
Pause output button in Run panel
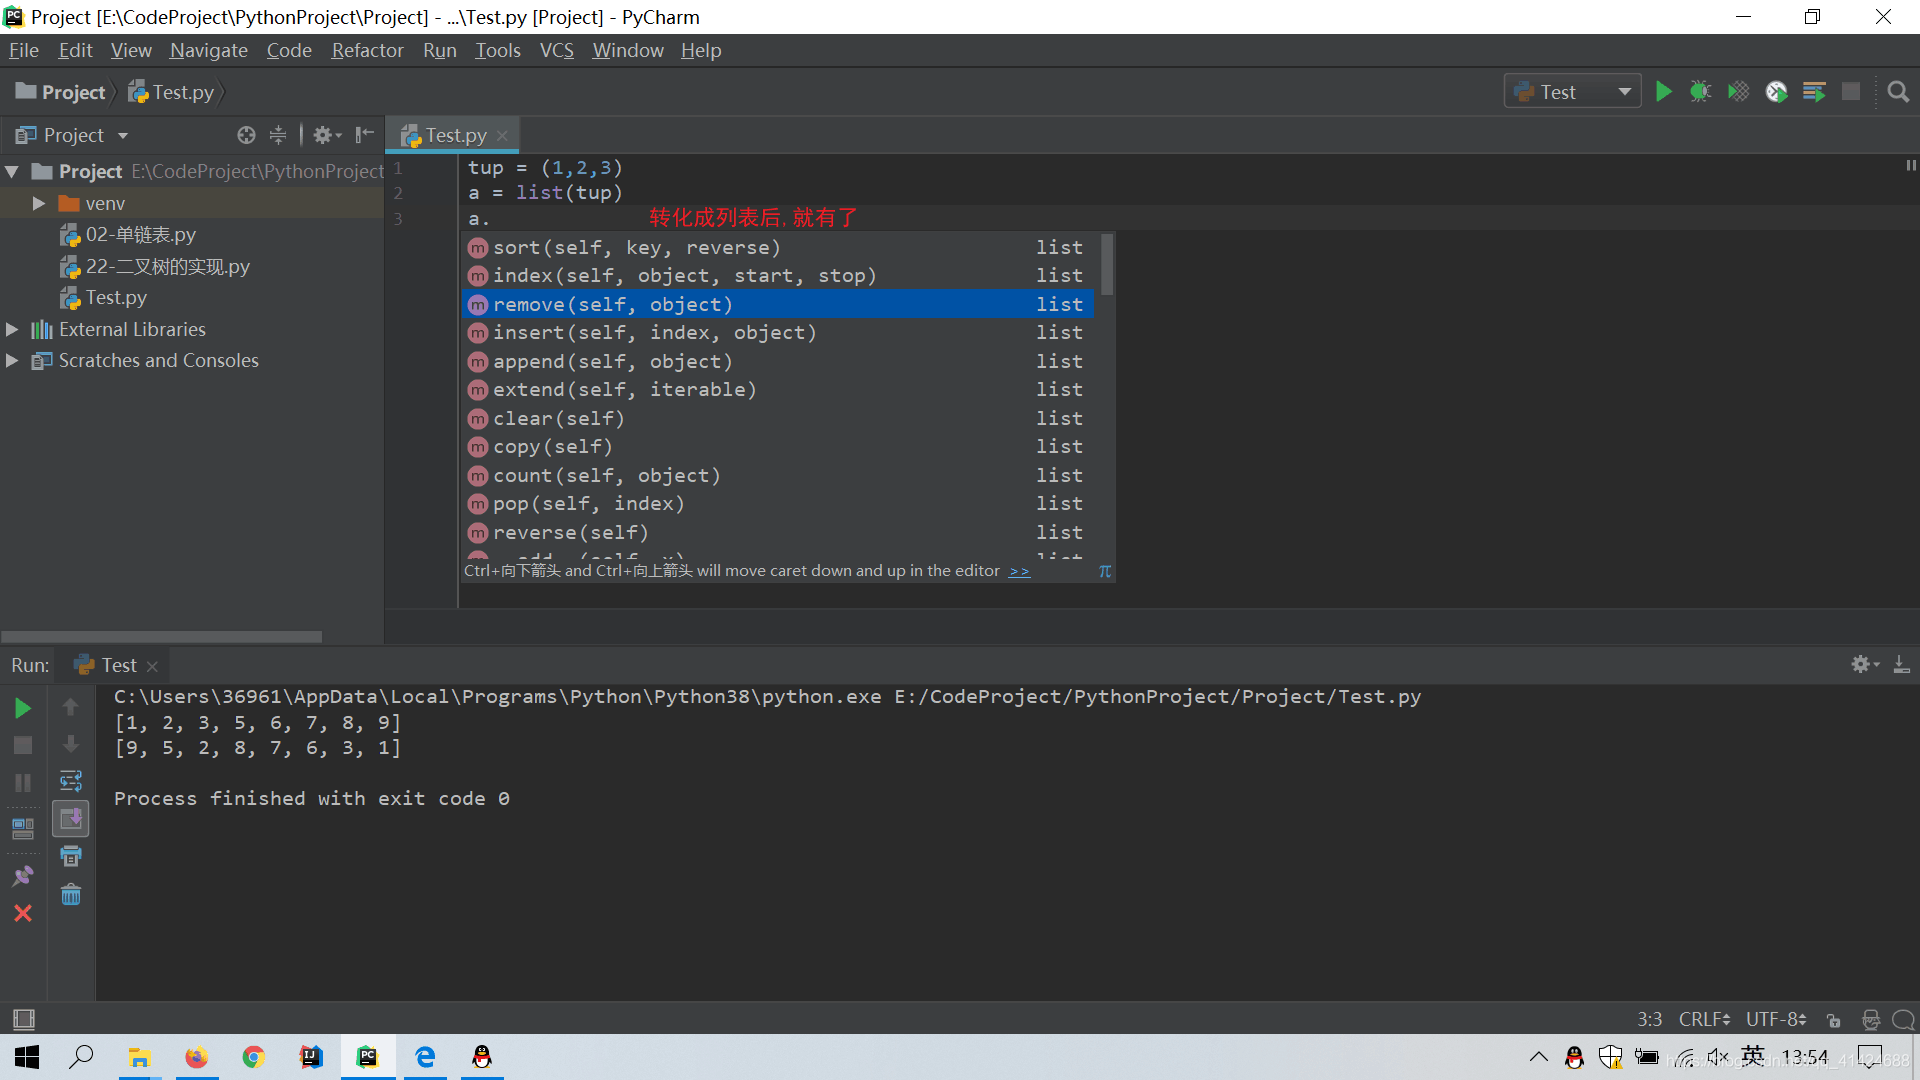22,783
